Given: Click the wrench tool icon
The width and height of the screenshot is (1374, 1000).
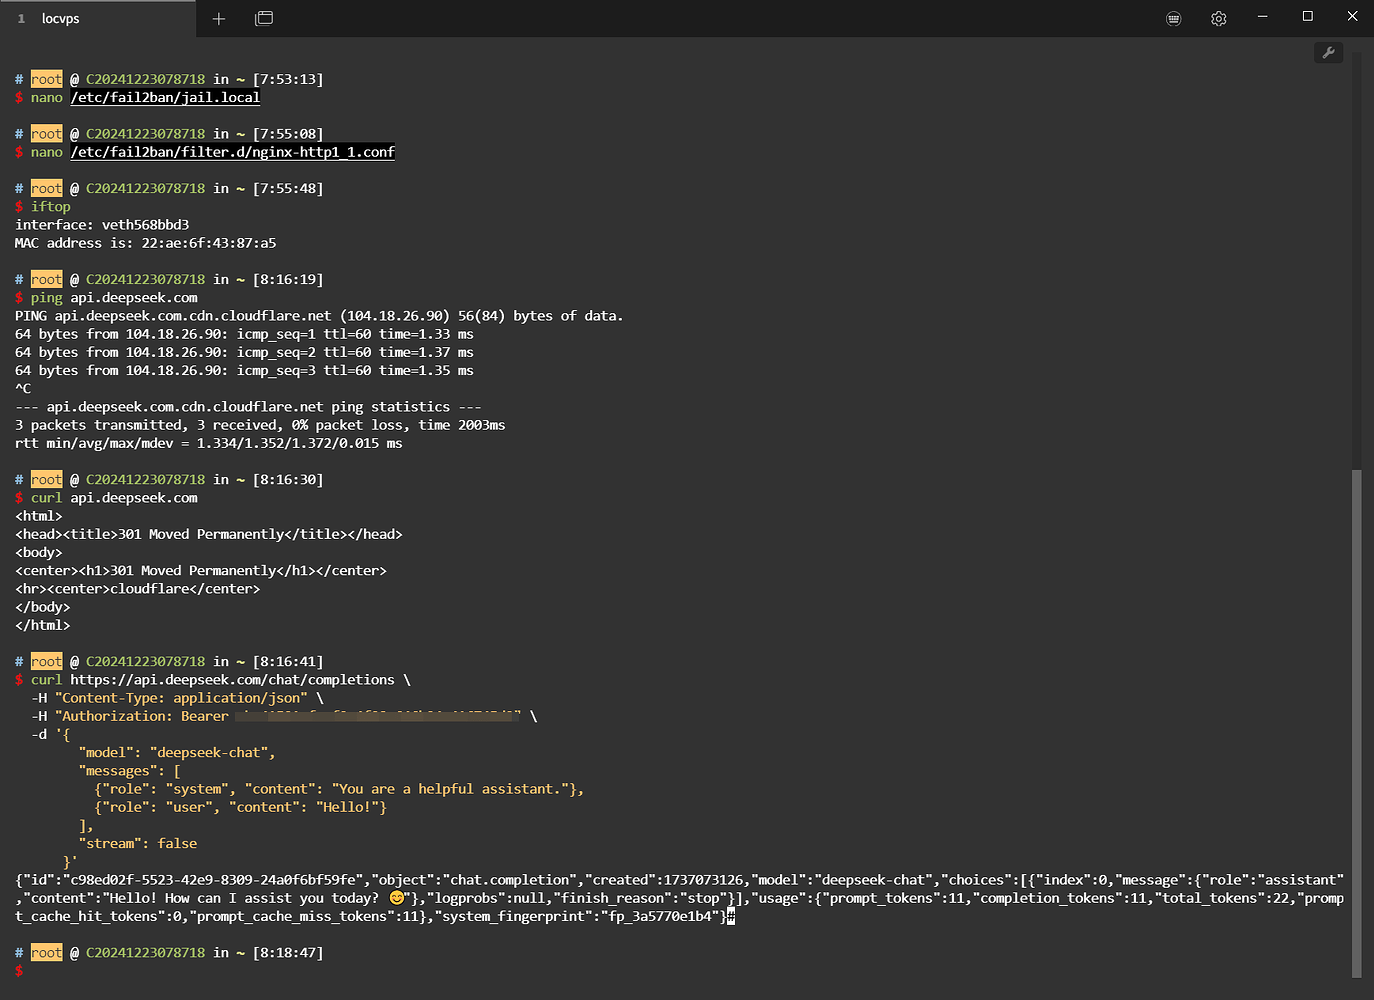Looking at the screenshot, I should click(x=1328, y=53).
